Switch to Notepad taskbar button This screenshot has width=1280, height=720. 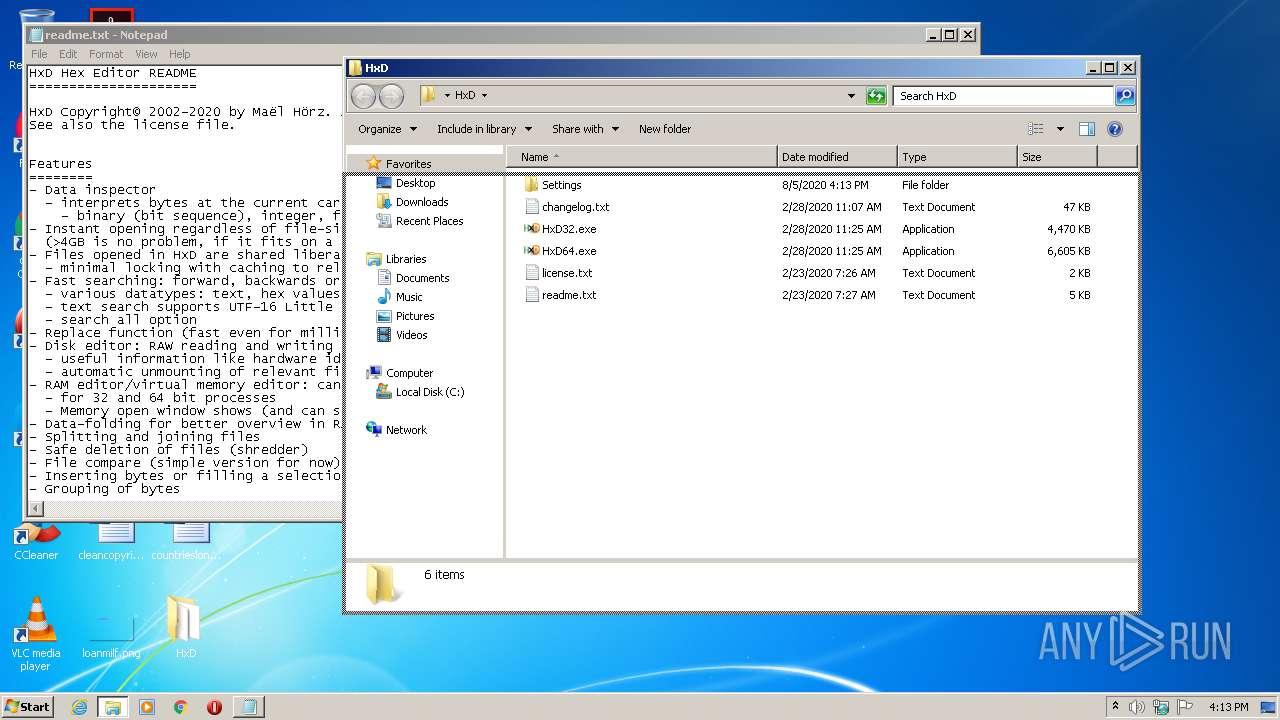pos(248,707)
